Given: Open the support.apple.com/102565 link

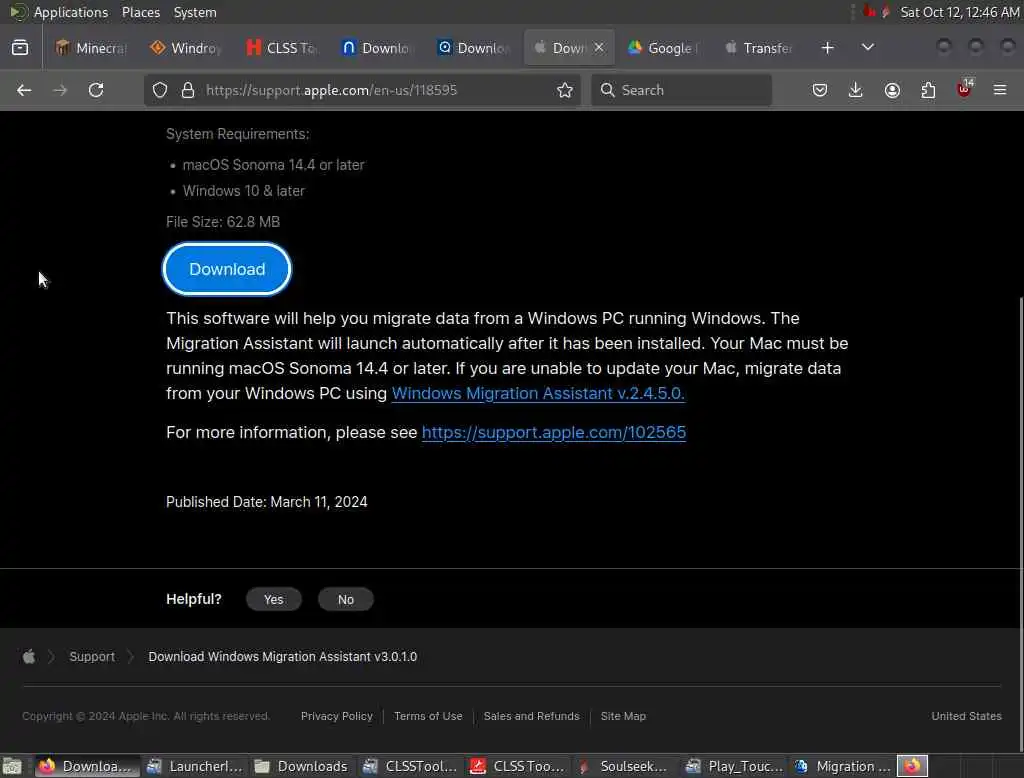Looking at the screenshot, I should (x=554, y=432).
